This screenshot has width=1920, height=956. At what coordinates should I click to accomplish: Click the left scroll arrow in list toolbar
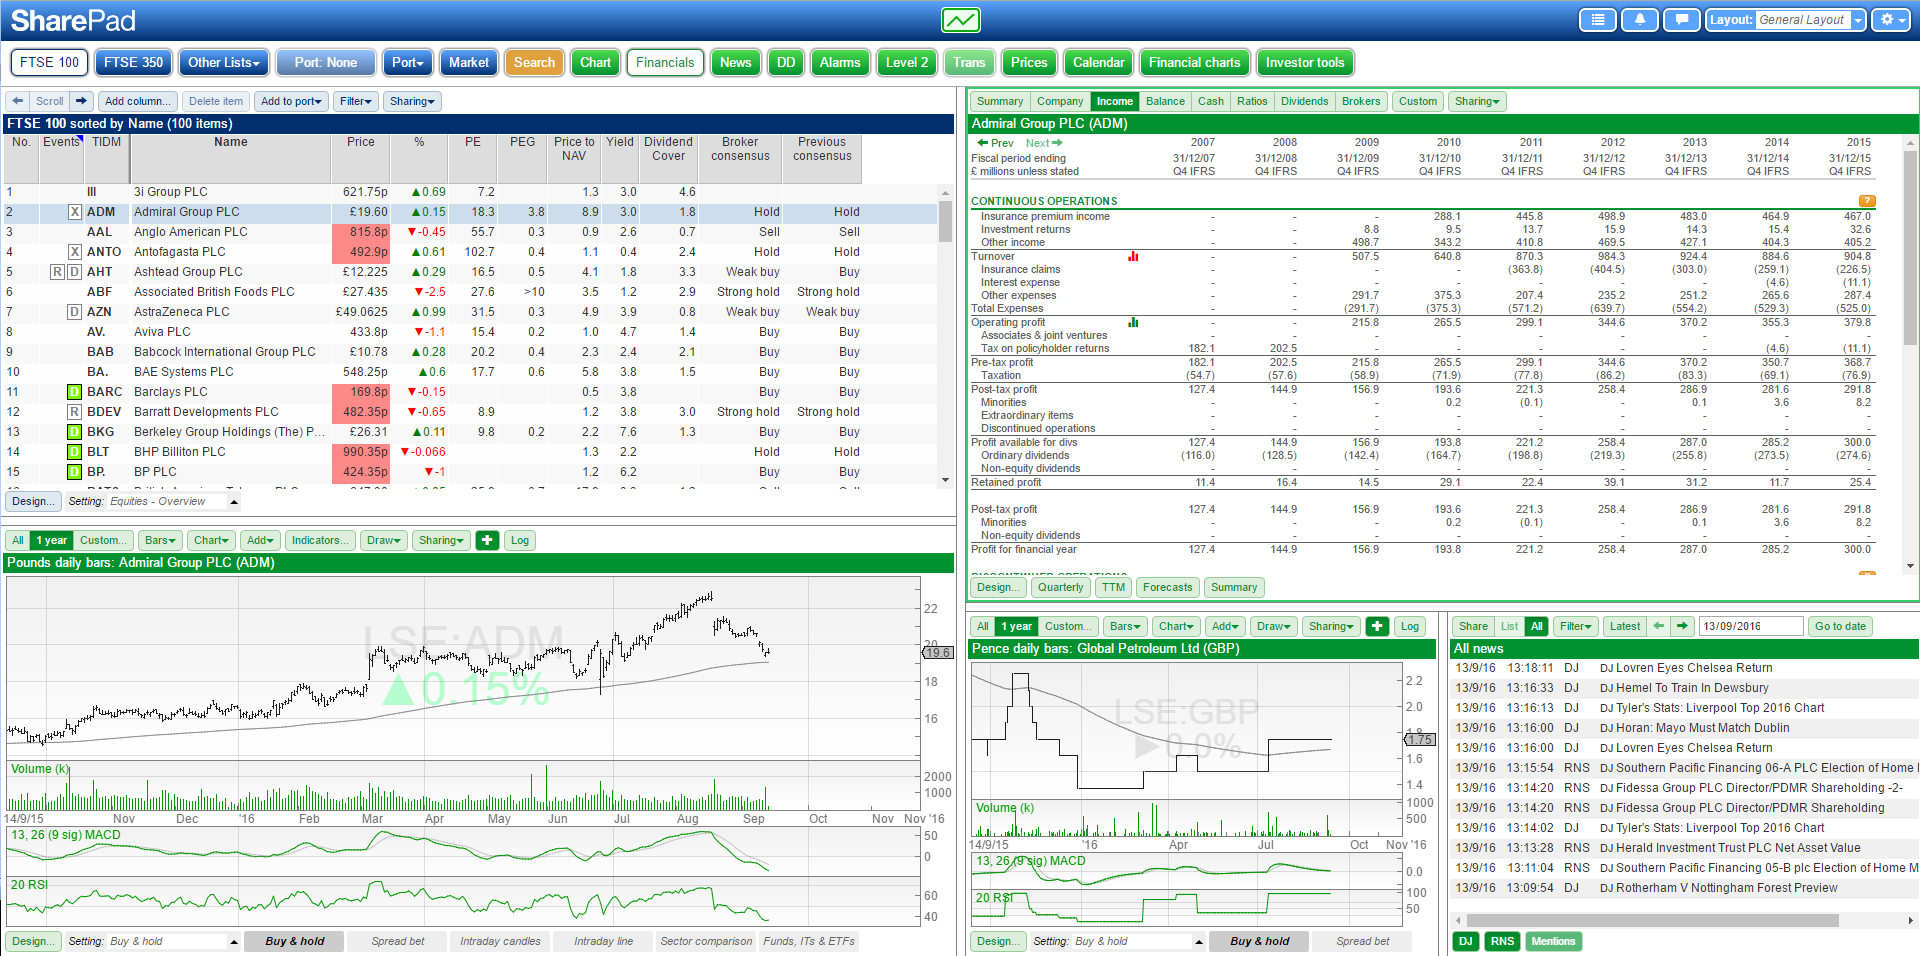click(x=17, y=101)
